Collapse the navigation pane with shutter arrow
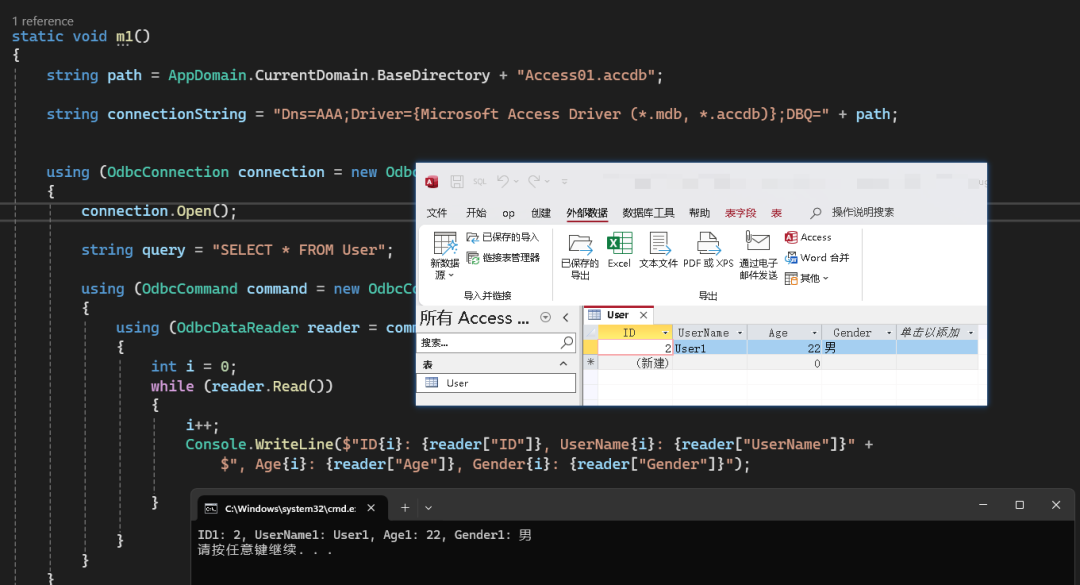This screenshot has height=585, width=1080. 565,318
